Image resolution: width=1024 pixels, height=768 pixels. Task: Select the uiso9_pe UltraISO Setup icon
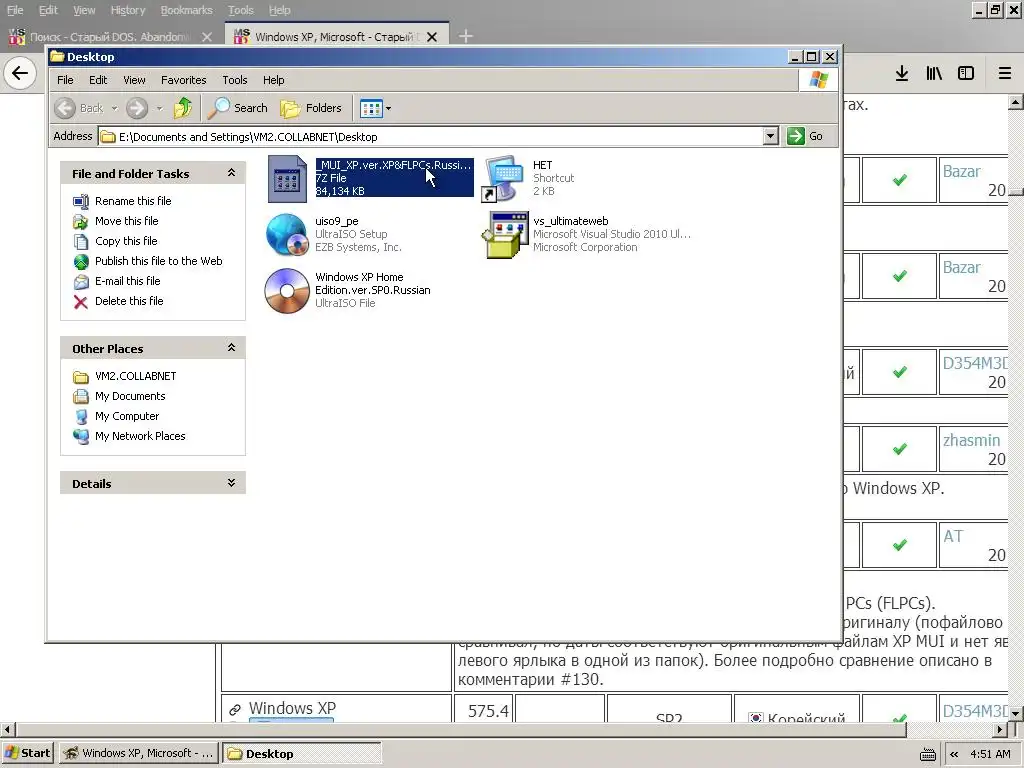[287, 234]
